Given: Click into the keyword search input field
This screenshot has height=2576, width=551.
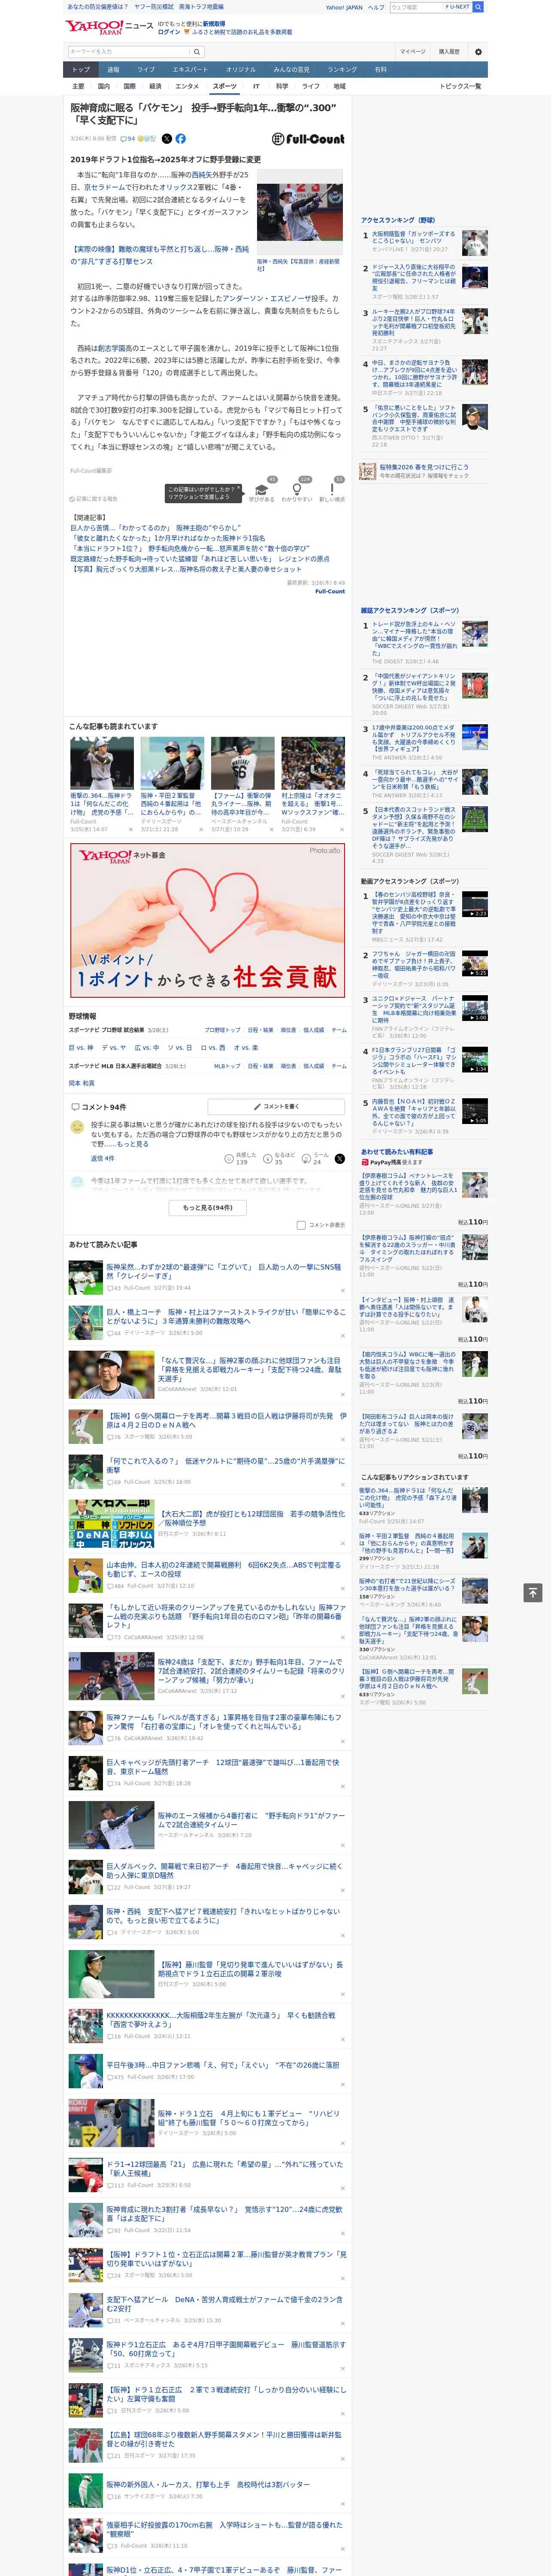Looking at the screenshot, I should pos(129,51).
